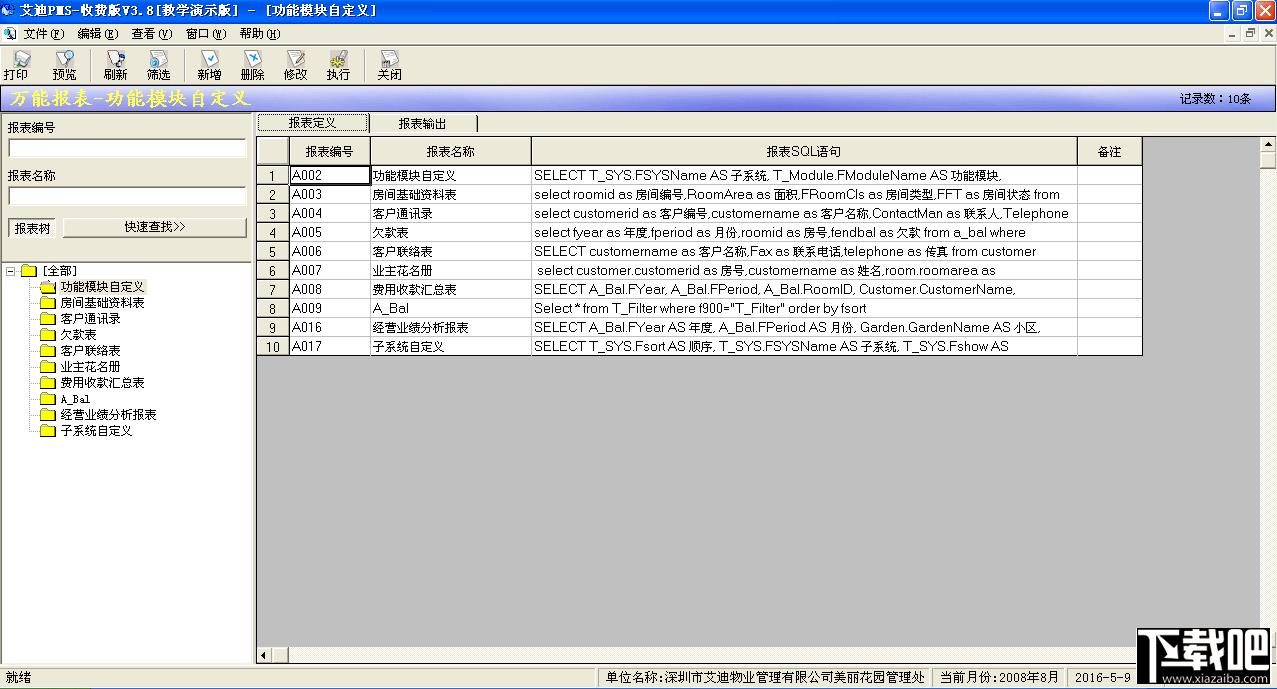This screenshot has width=1277, height=689.
Task: Click the 报表SQL语句 column header
Action: pos(804,152)
